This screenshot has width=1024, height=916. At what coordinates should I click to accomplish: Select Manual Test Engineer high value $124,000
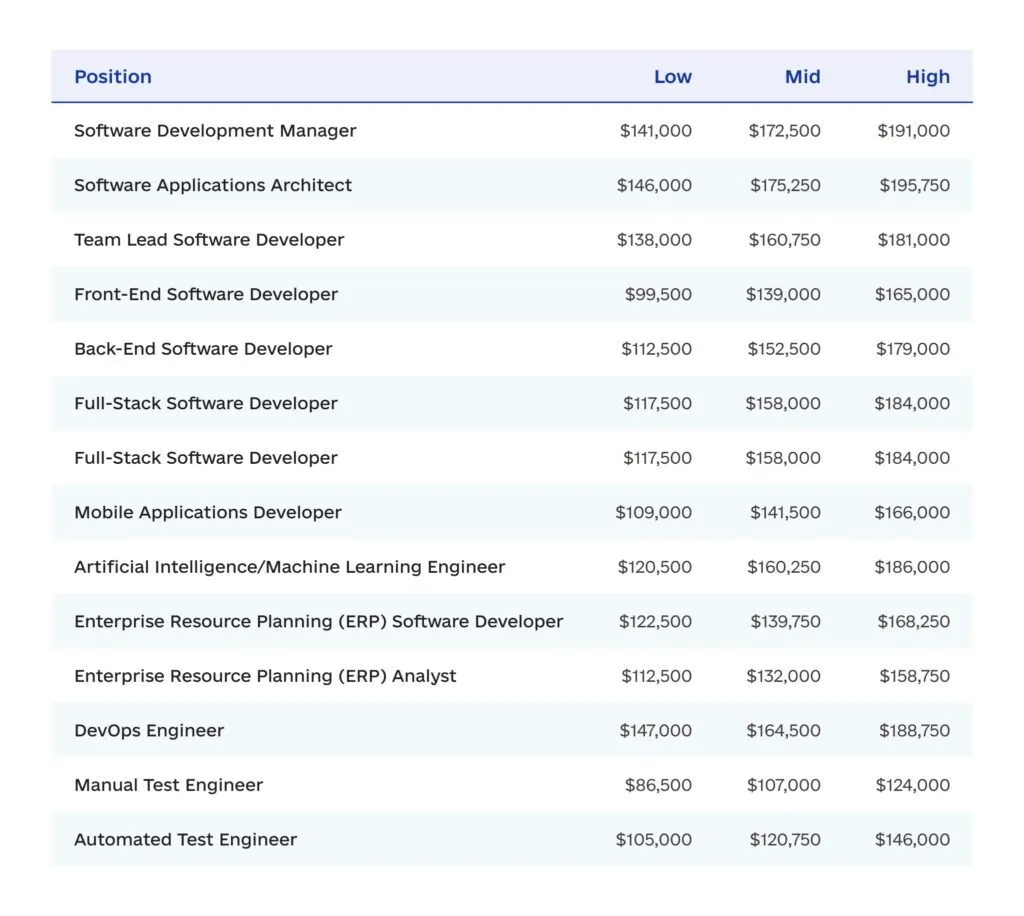tap(913, 785)
